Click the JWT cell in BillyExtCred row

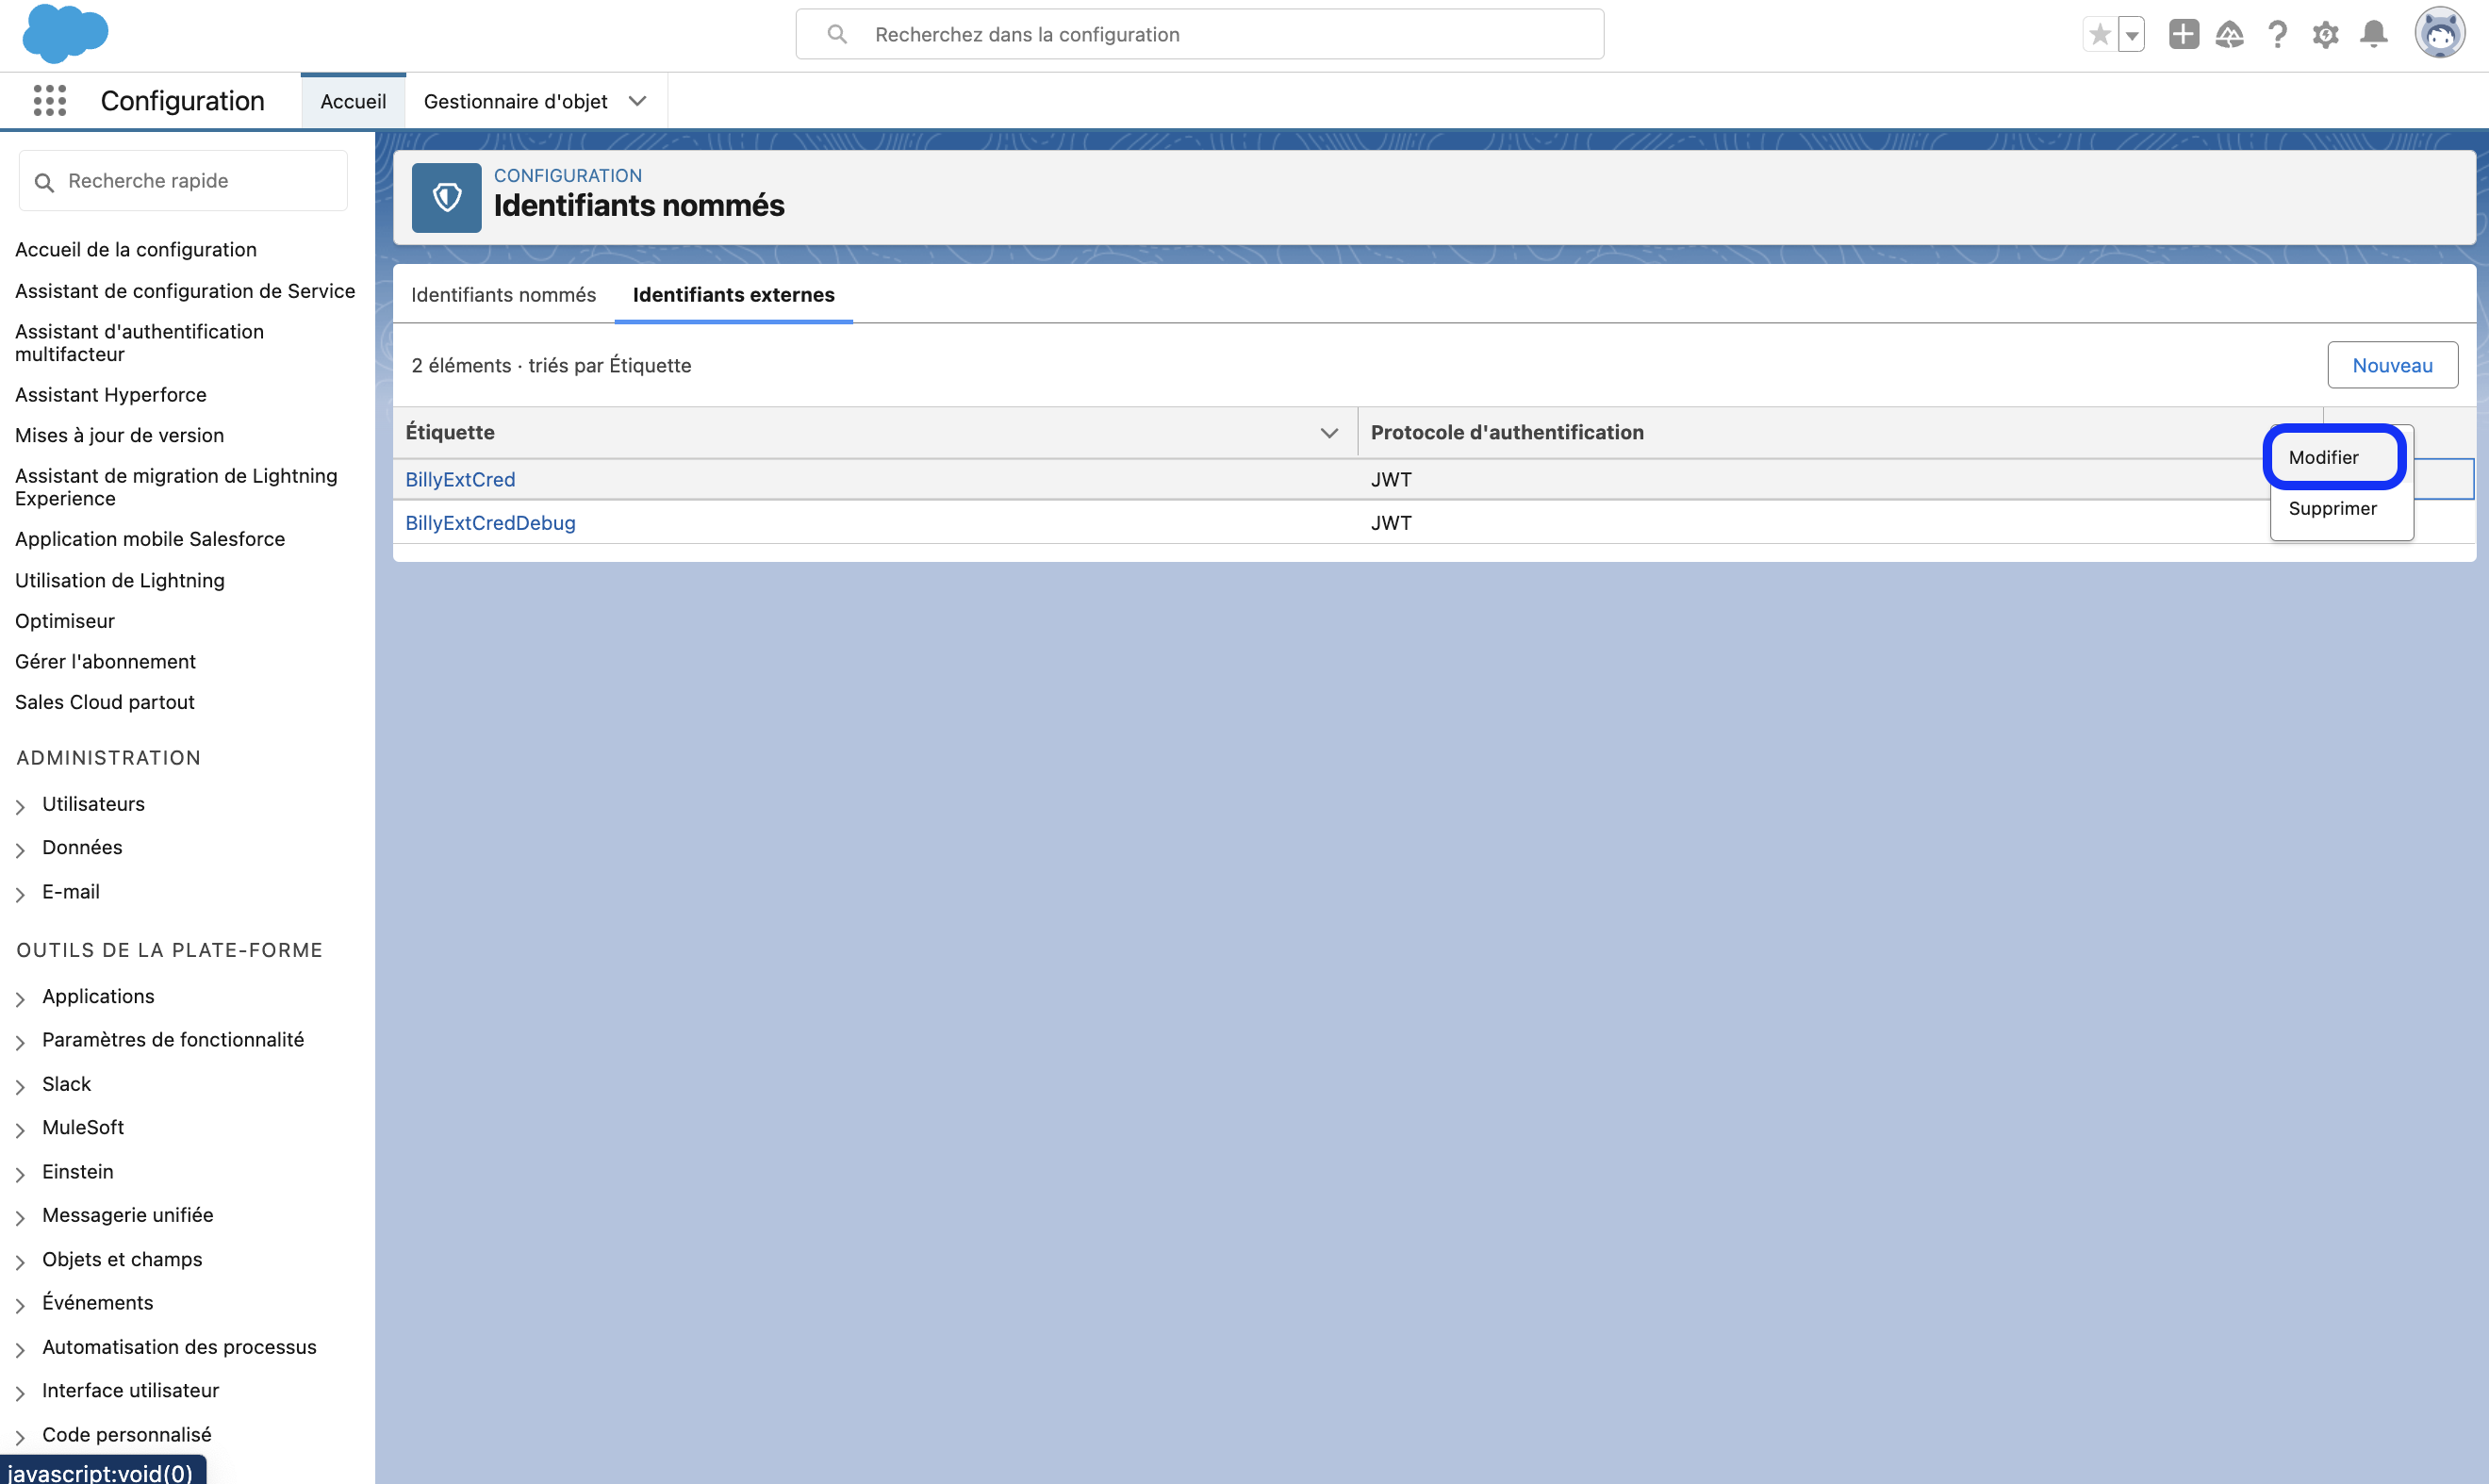tap(1391, 479)
